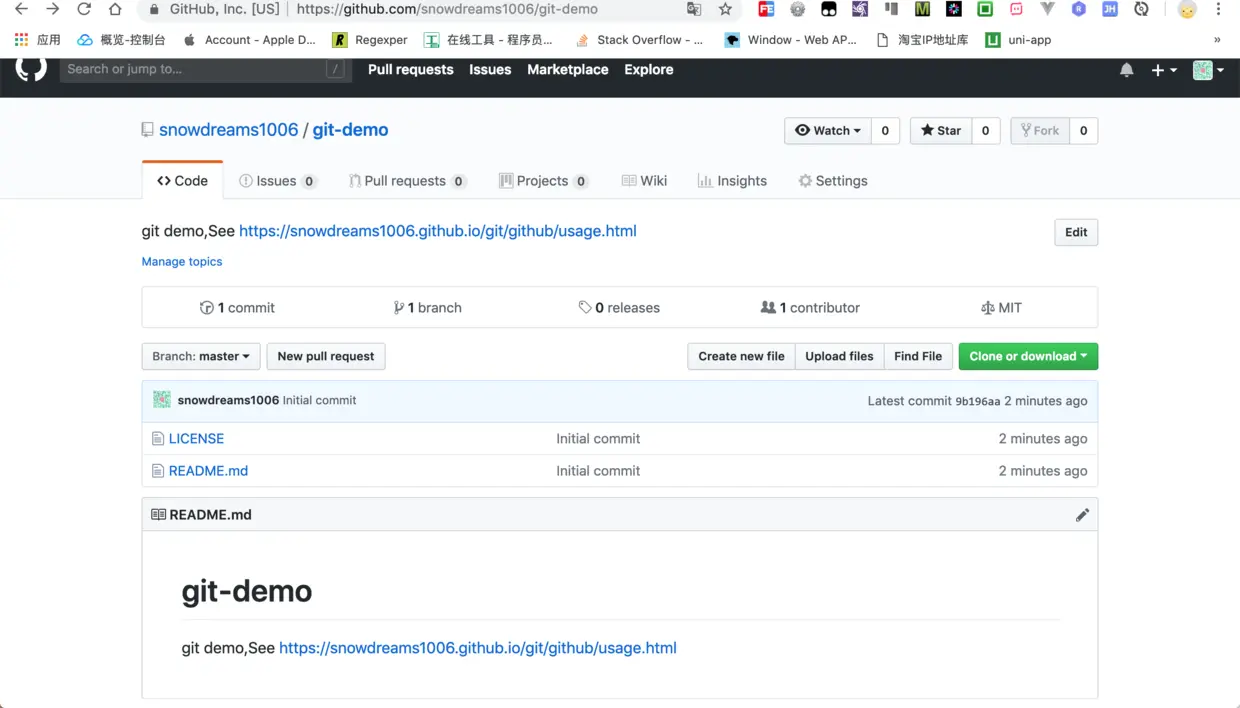
Task: Open the Branch: master dropdown
Action: [200, 356]
